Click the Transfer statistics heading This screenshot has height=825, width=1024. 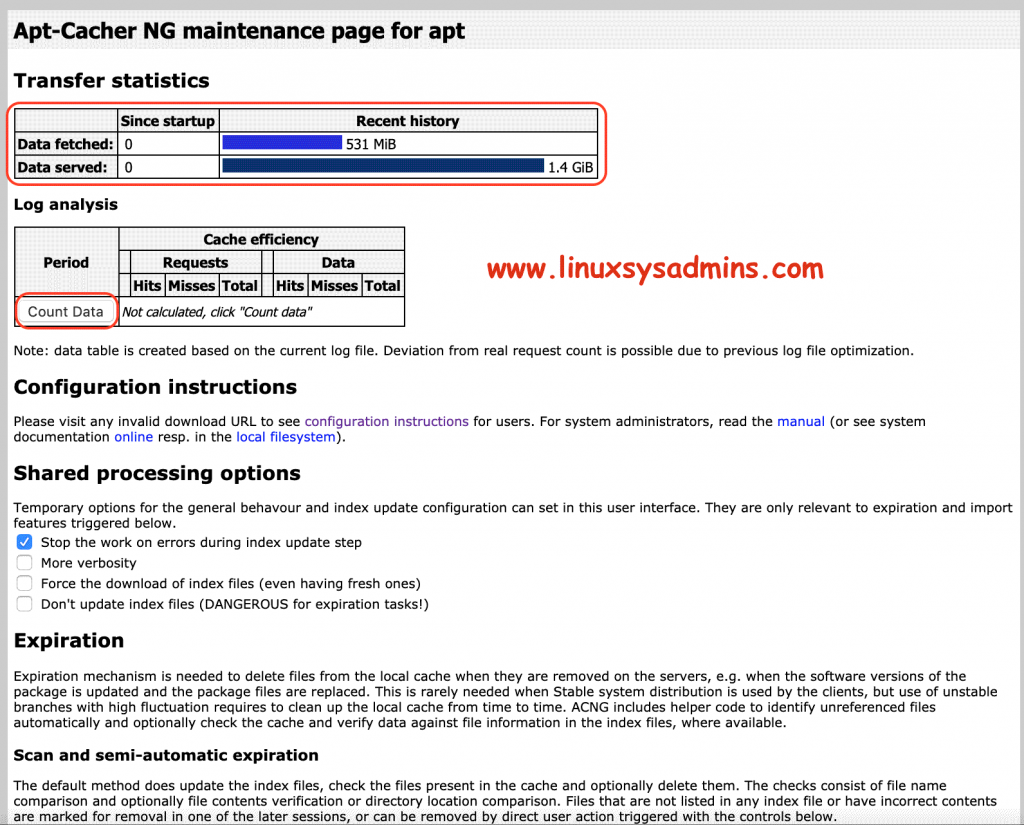click(x=111, y=81)
